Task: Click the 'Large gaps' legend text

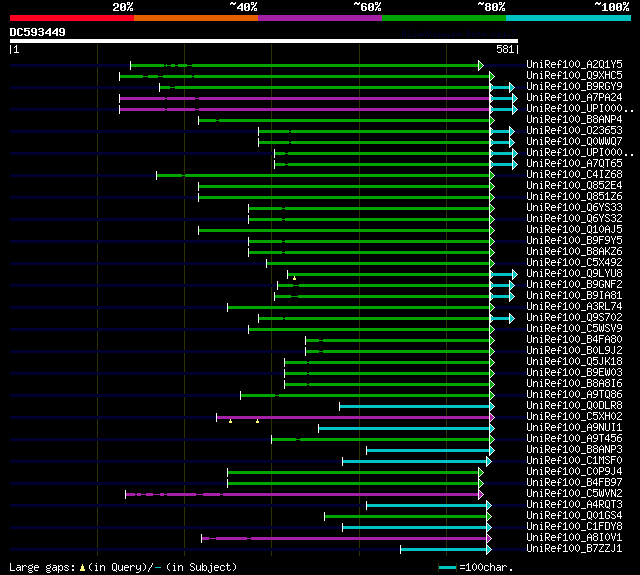Action: (42, 568)
